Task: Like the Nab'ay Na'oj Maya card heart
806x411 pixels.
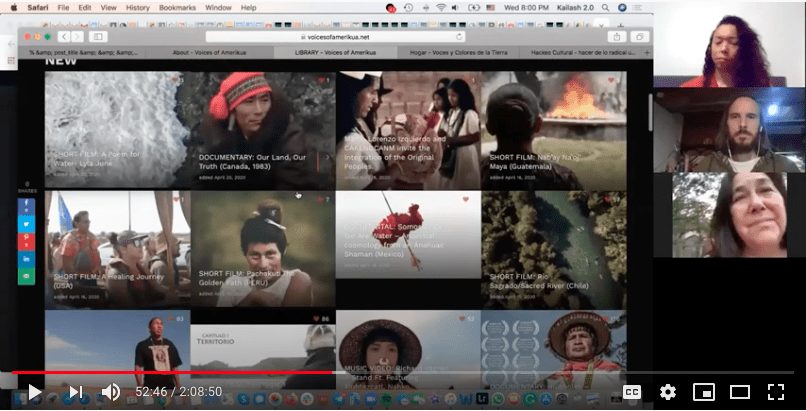Action: pos(611,80)
